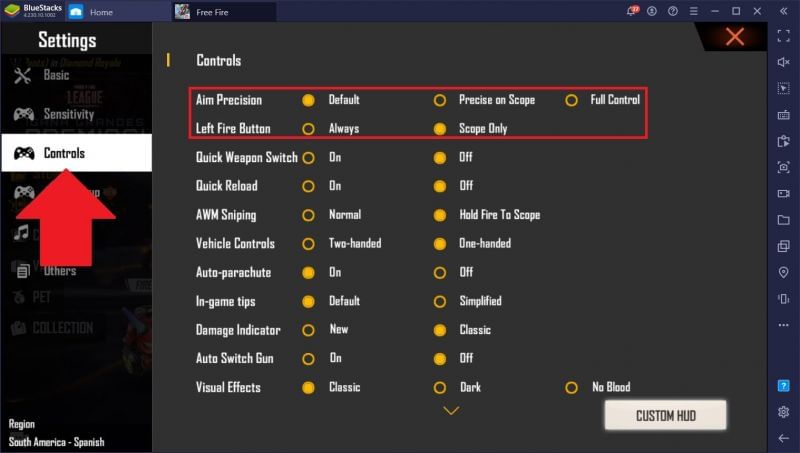Image resolution: width=800 pixels, height=453 pixels.
Task: Select Full Control for Aim Precision
Action: click(x=573, y=100)
